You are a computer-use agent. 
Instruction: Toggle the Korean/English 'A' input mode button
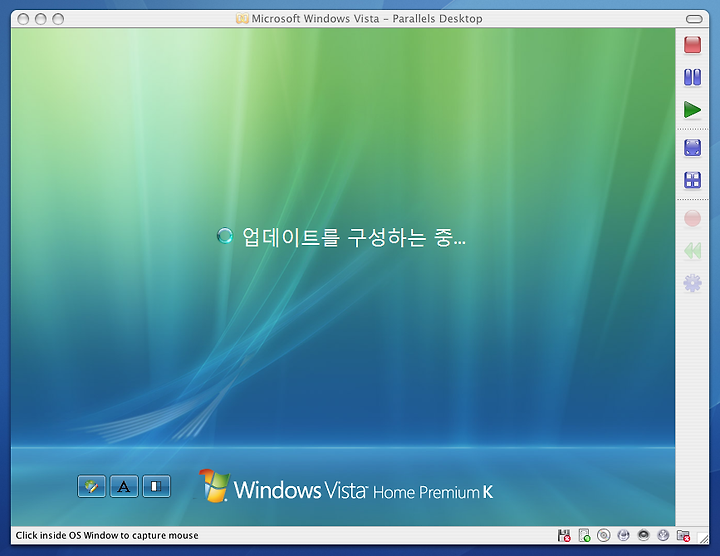pyautogui.click(x=124, y=486)
